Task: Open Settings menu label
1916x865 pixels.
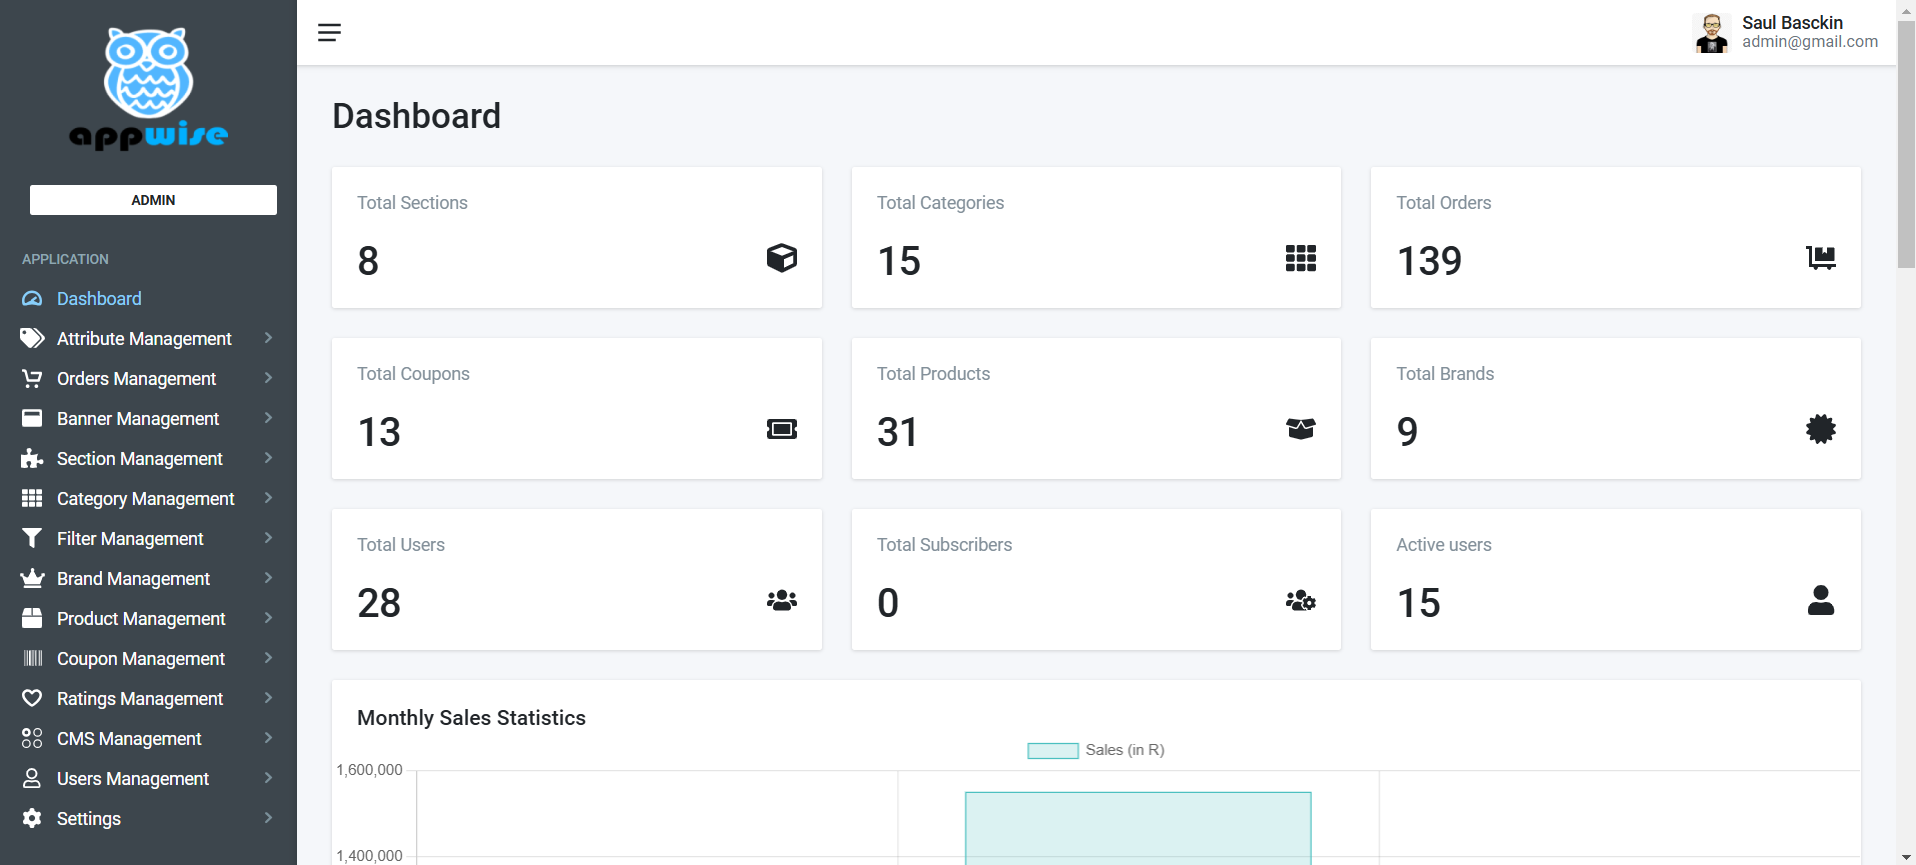Action: point(89,819)
